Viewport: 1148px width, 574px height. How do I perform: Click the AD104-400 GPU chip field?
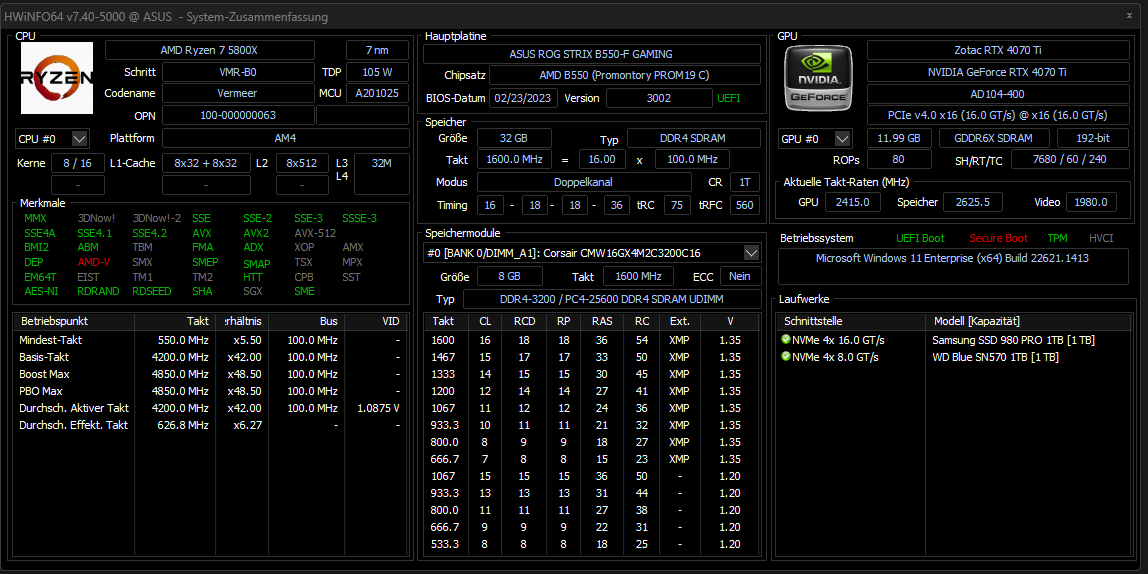[998, 94]
